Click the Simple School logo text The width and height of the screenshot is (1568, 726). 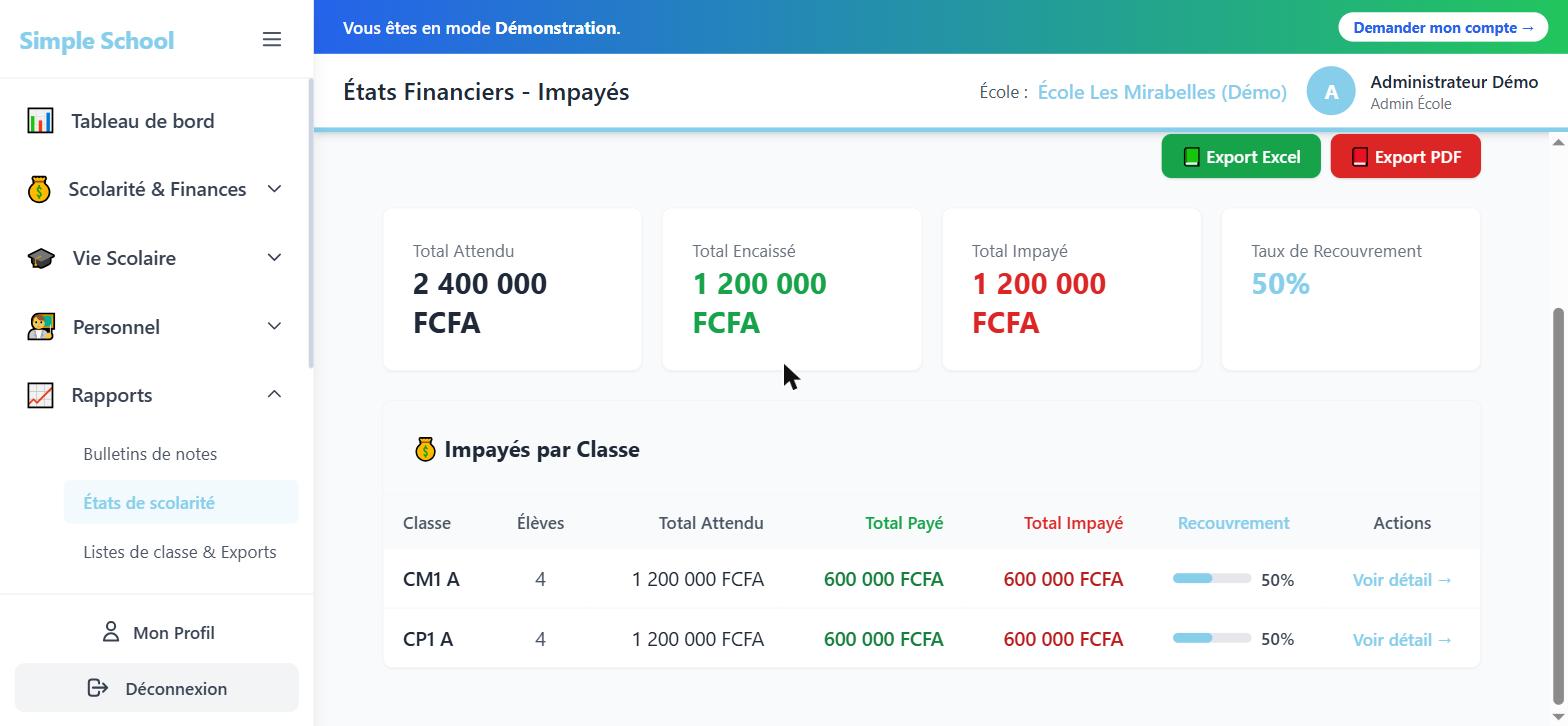coord(97,41)
